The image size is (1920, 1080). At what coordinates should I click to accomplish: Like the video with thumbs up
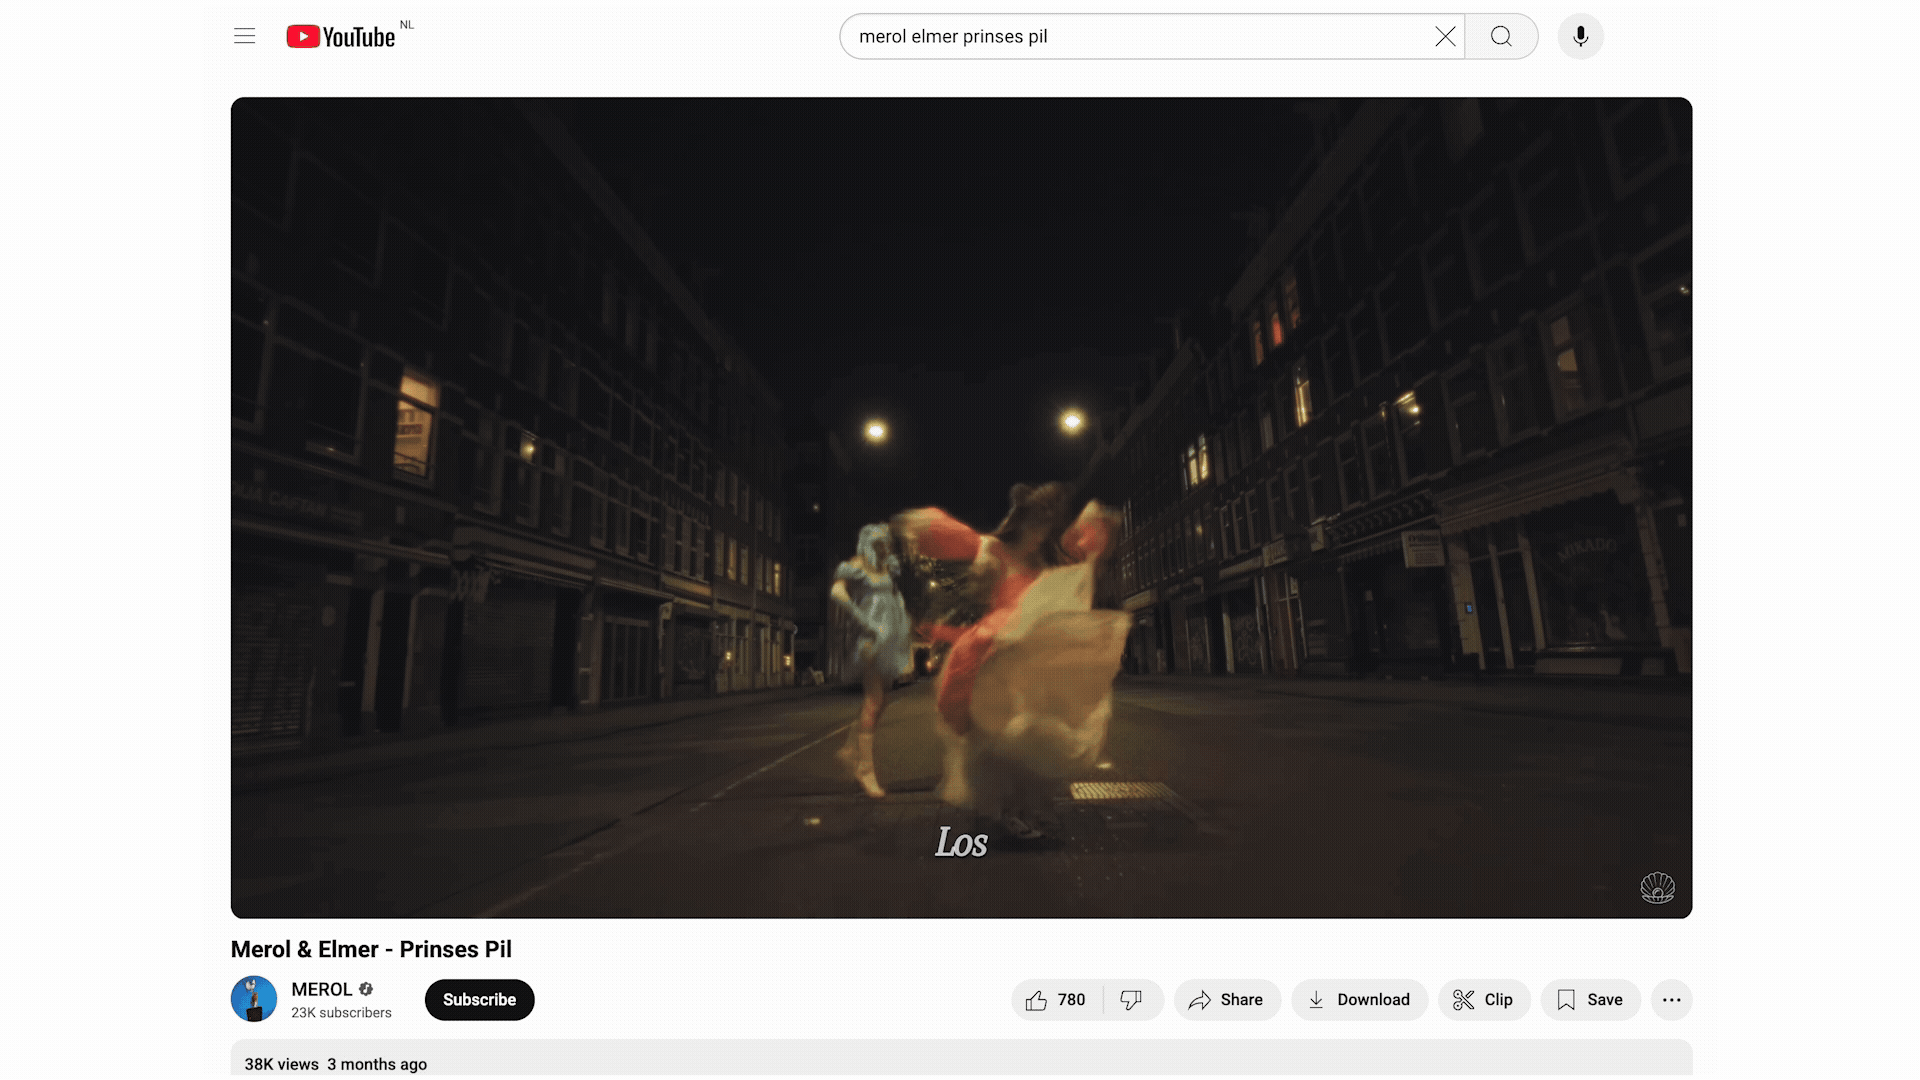click(1056, 1000)
